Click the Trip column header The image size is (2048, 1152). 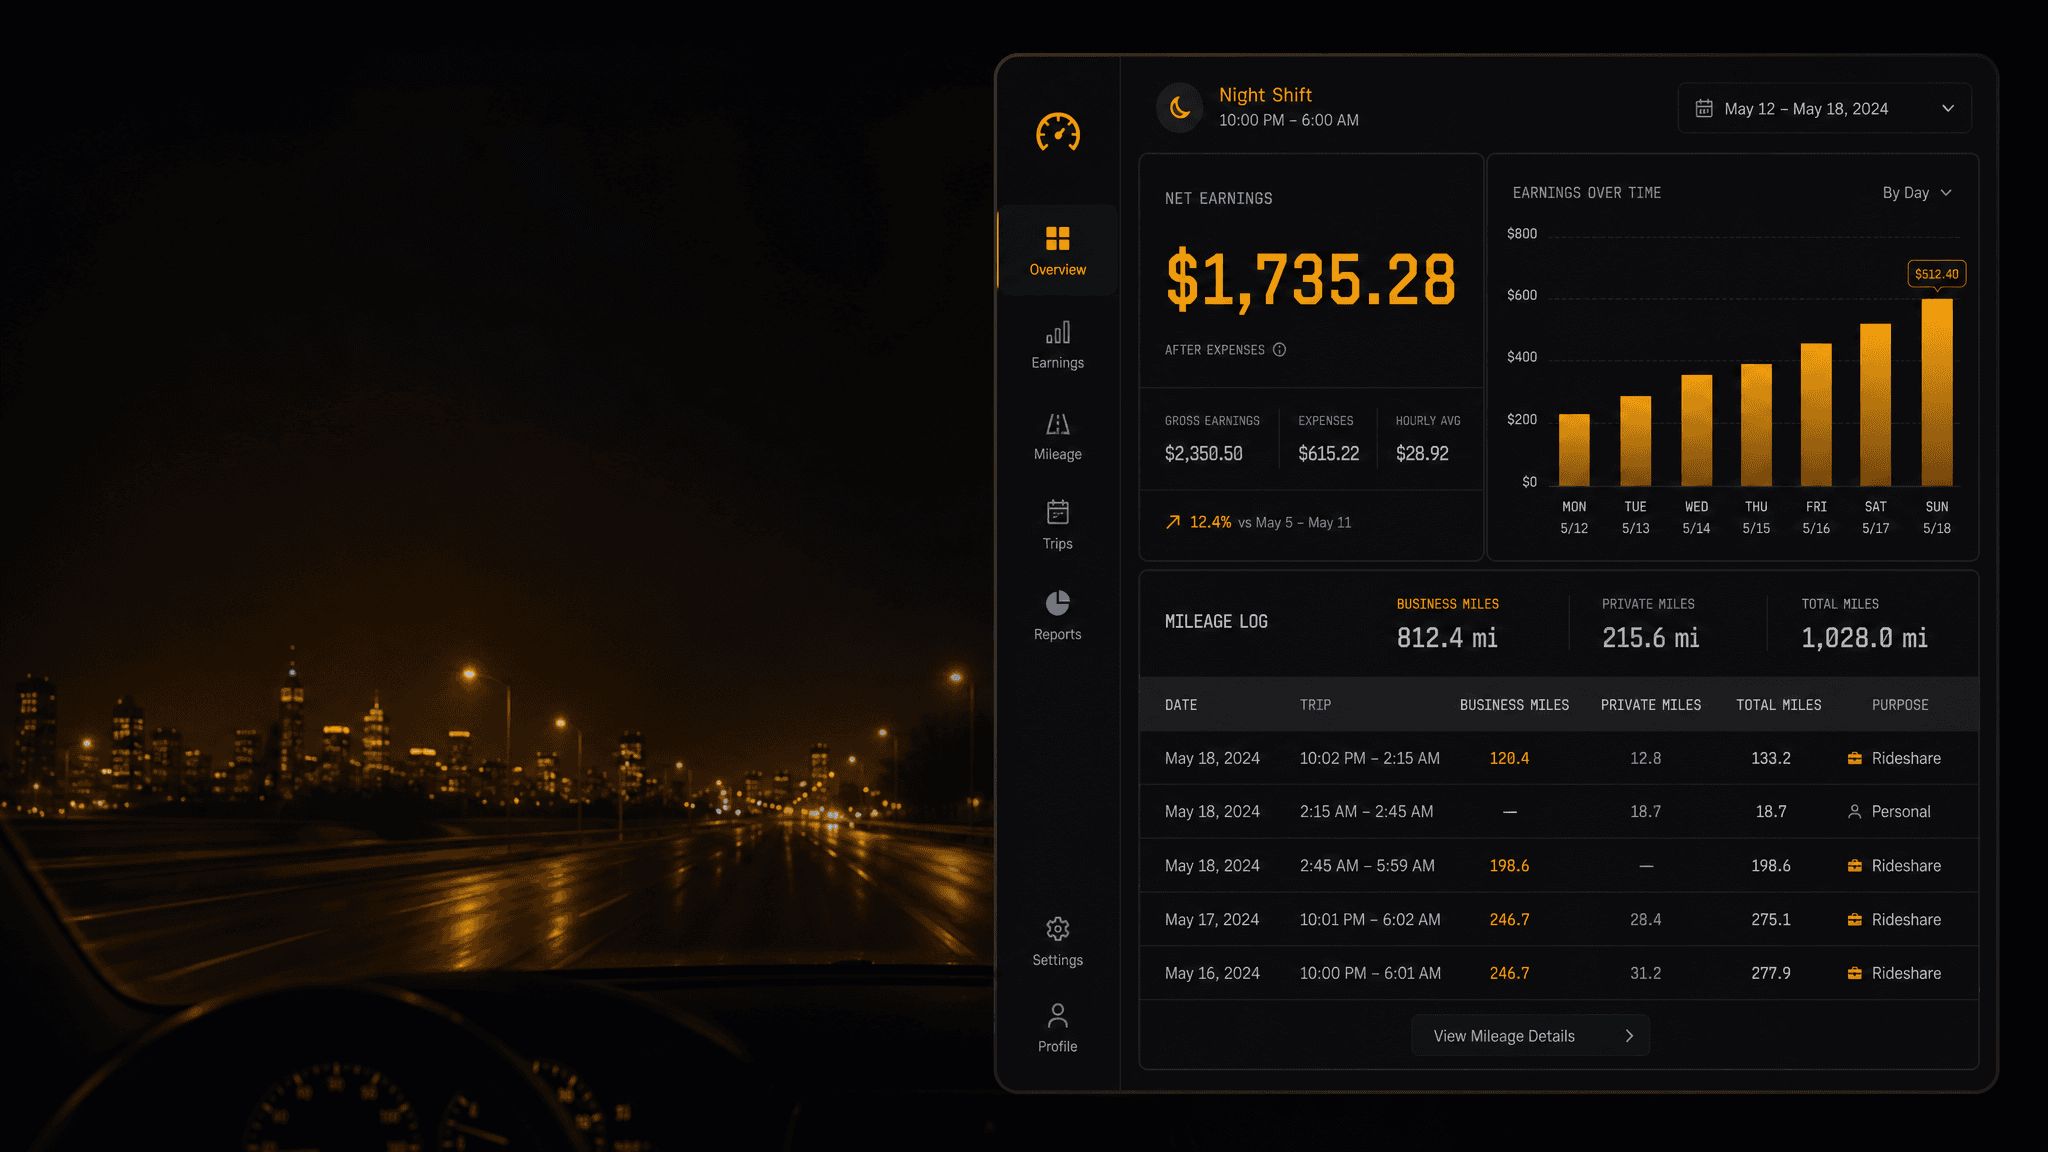pyautogui.click(x=1315, y=705)
